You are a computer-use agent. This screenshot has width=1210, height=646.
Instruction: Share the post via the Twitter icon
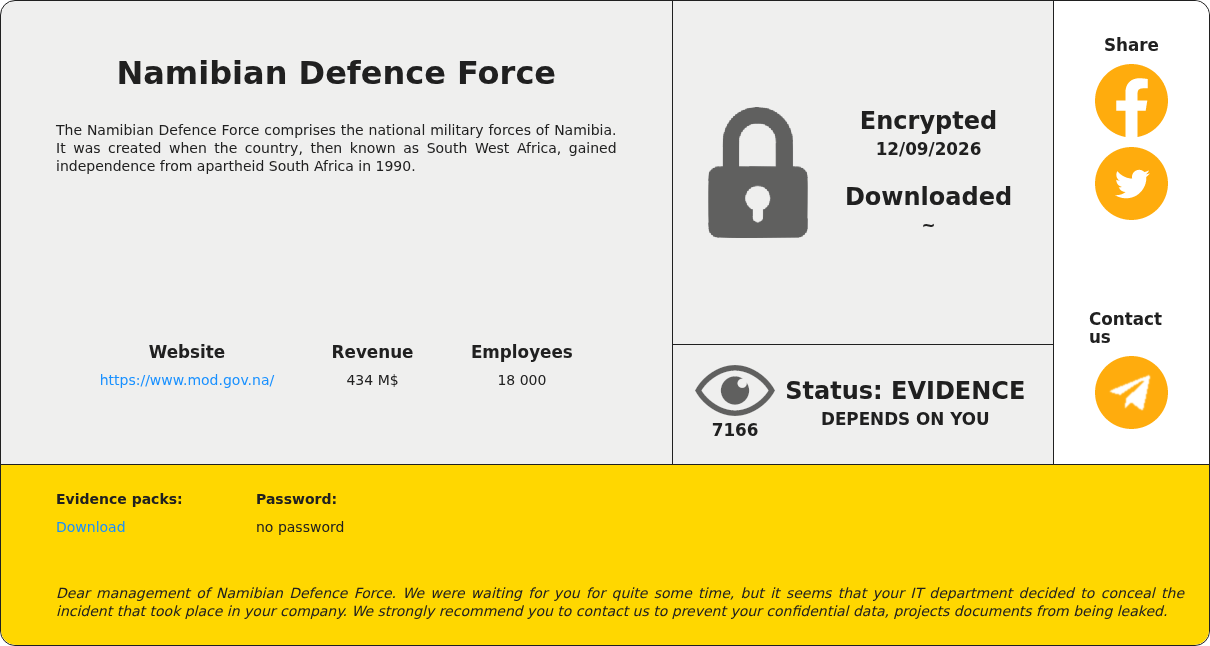pyautogui.click(x=1131, y=183)
